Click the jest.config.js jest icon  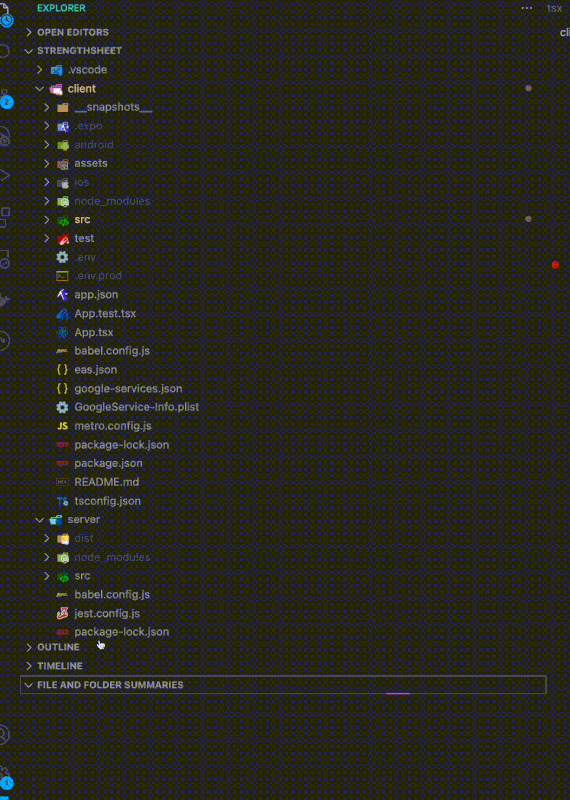[x=62, y=613]
